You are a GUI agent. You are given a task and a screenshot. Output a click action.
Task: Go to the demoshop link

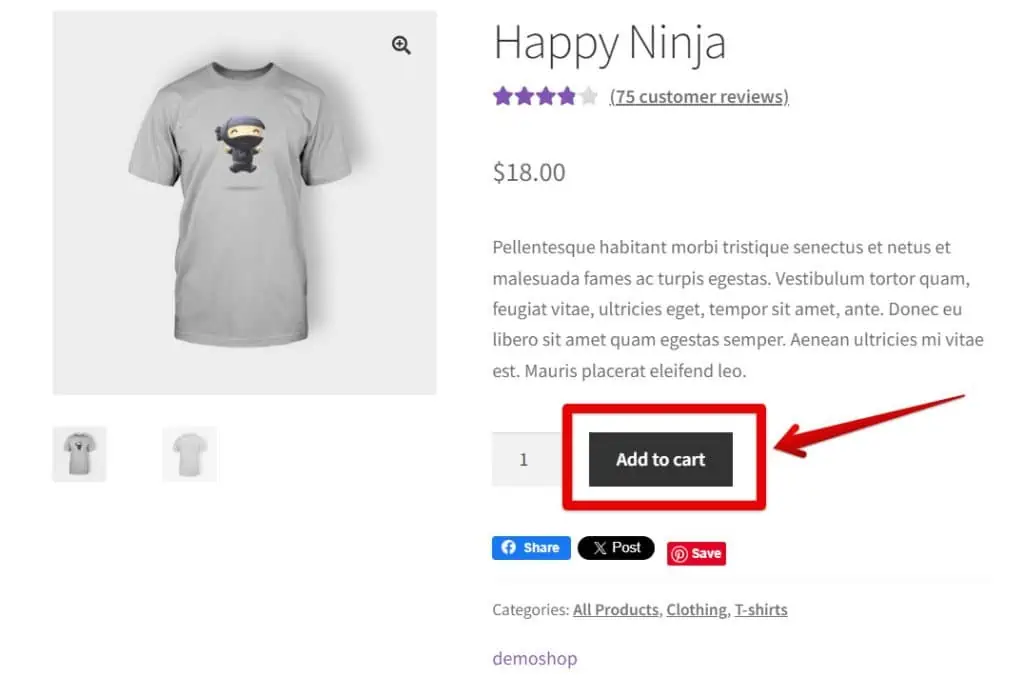click(535, 658)
